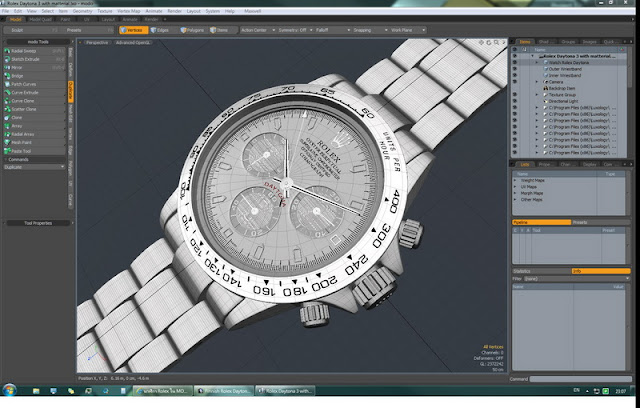
Task: Select the Patch Curves tool
Action: 35,84
